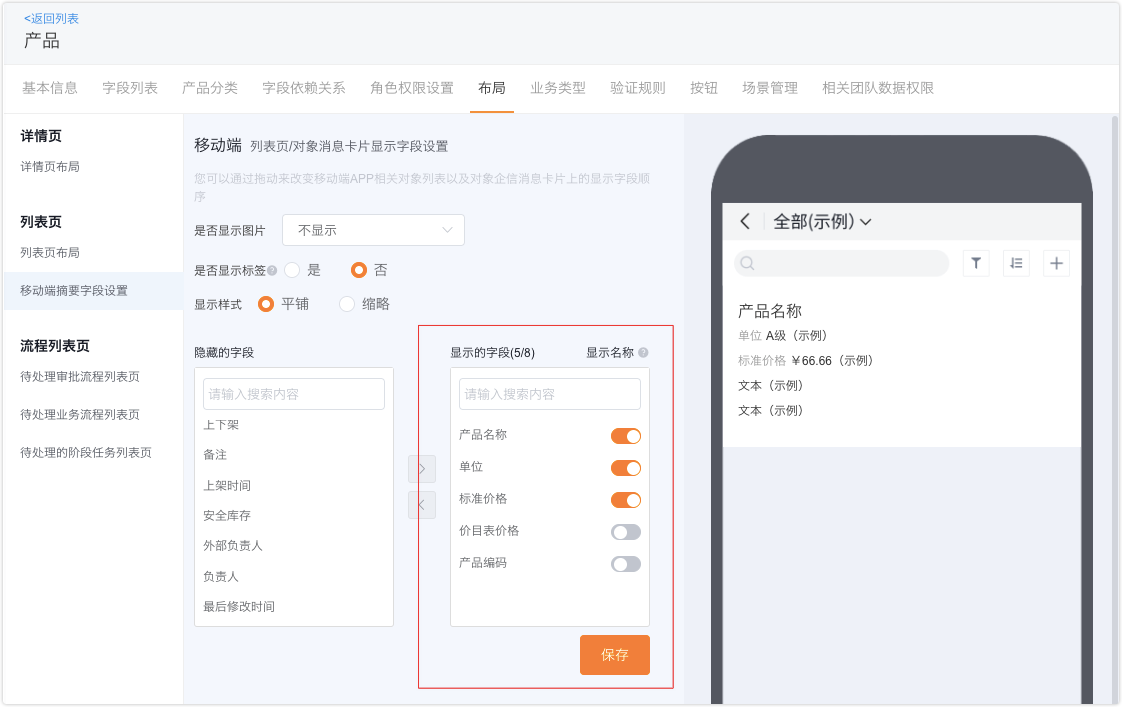
Task: Select 上下架 in hidden fields
Action: coord(221,425)
